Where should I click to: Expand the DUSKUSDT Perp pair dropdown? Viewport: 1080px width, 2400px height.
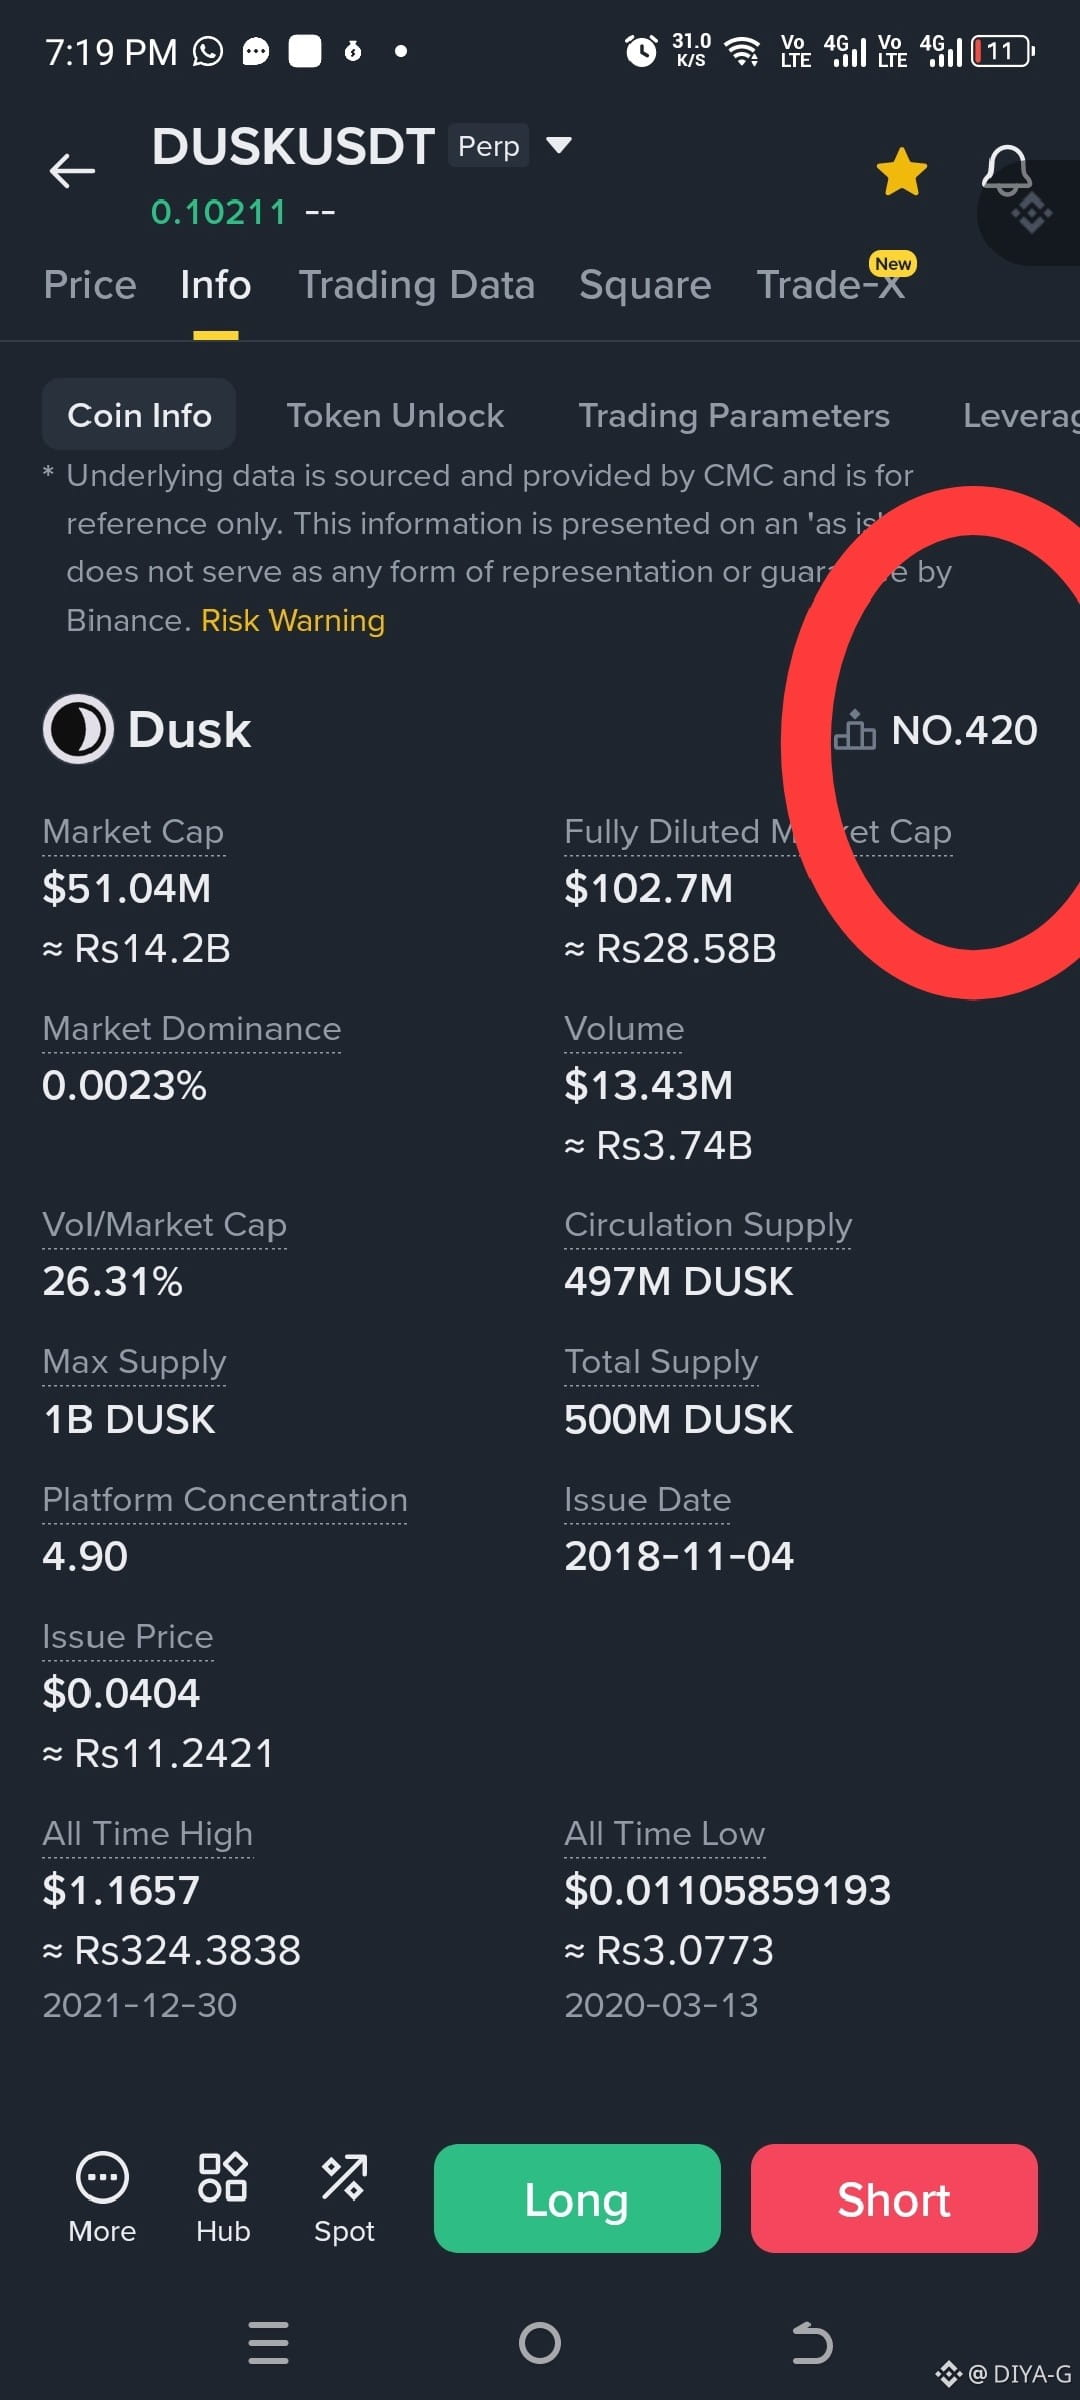tap(559, 146)
